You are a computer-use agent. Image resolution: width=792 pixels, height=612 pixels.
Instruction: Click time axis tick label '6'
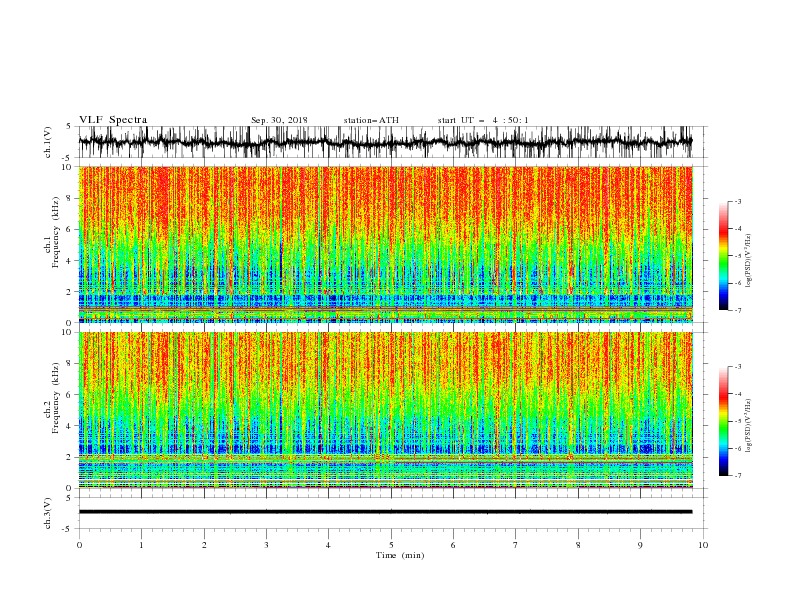[x=453, y=545]
